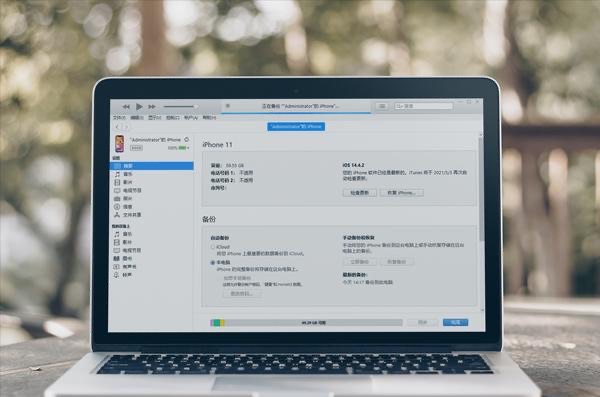
Task: Click the 立即备份 button
Action: click(x=359, y=262)
